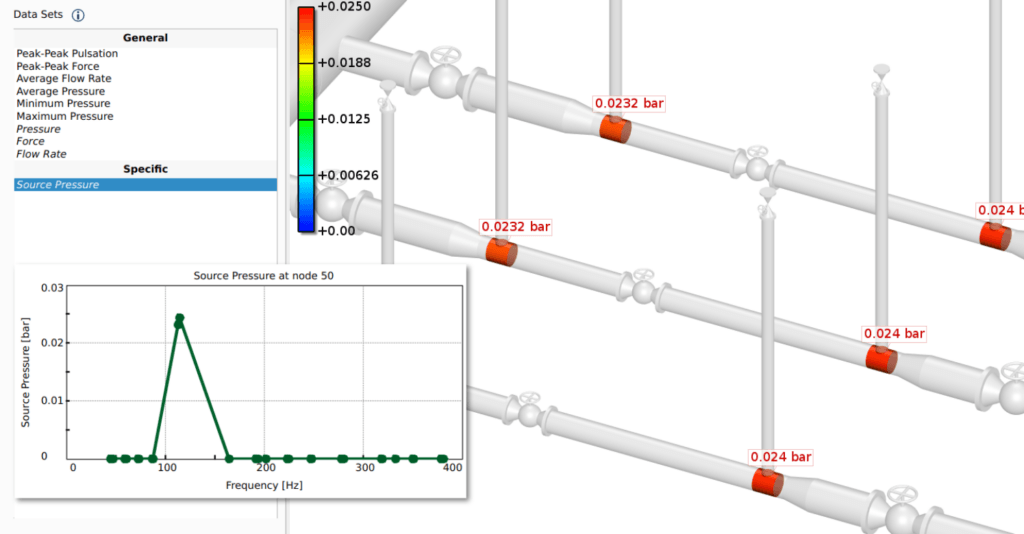Select Peak-Peak Pulsation data set

pyautogui.click(x=67, y=54)
